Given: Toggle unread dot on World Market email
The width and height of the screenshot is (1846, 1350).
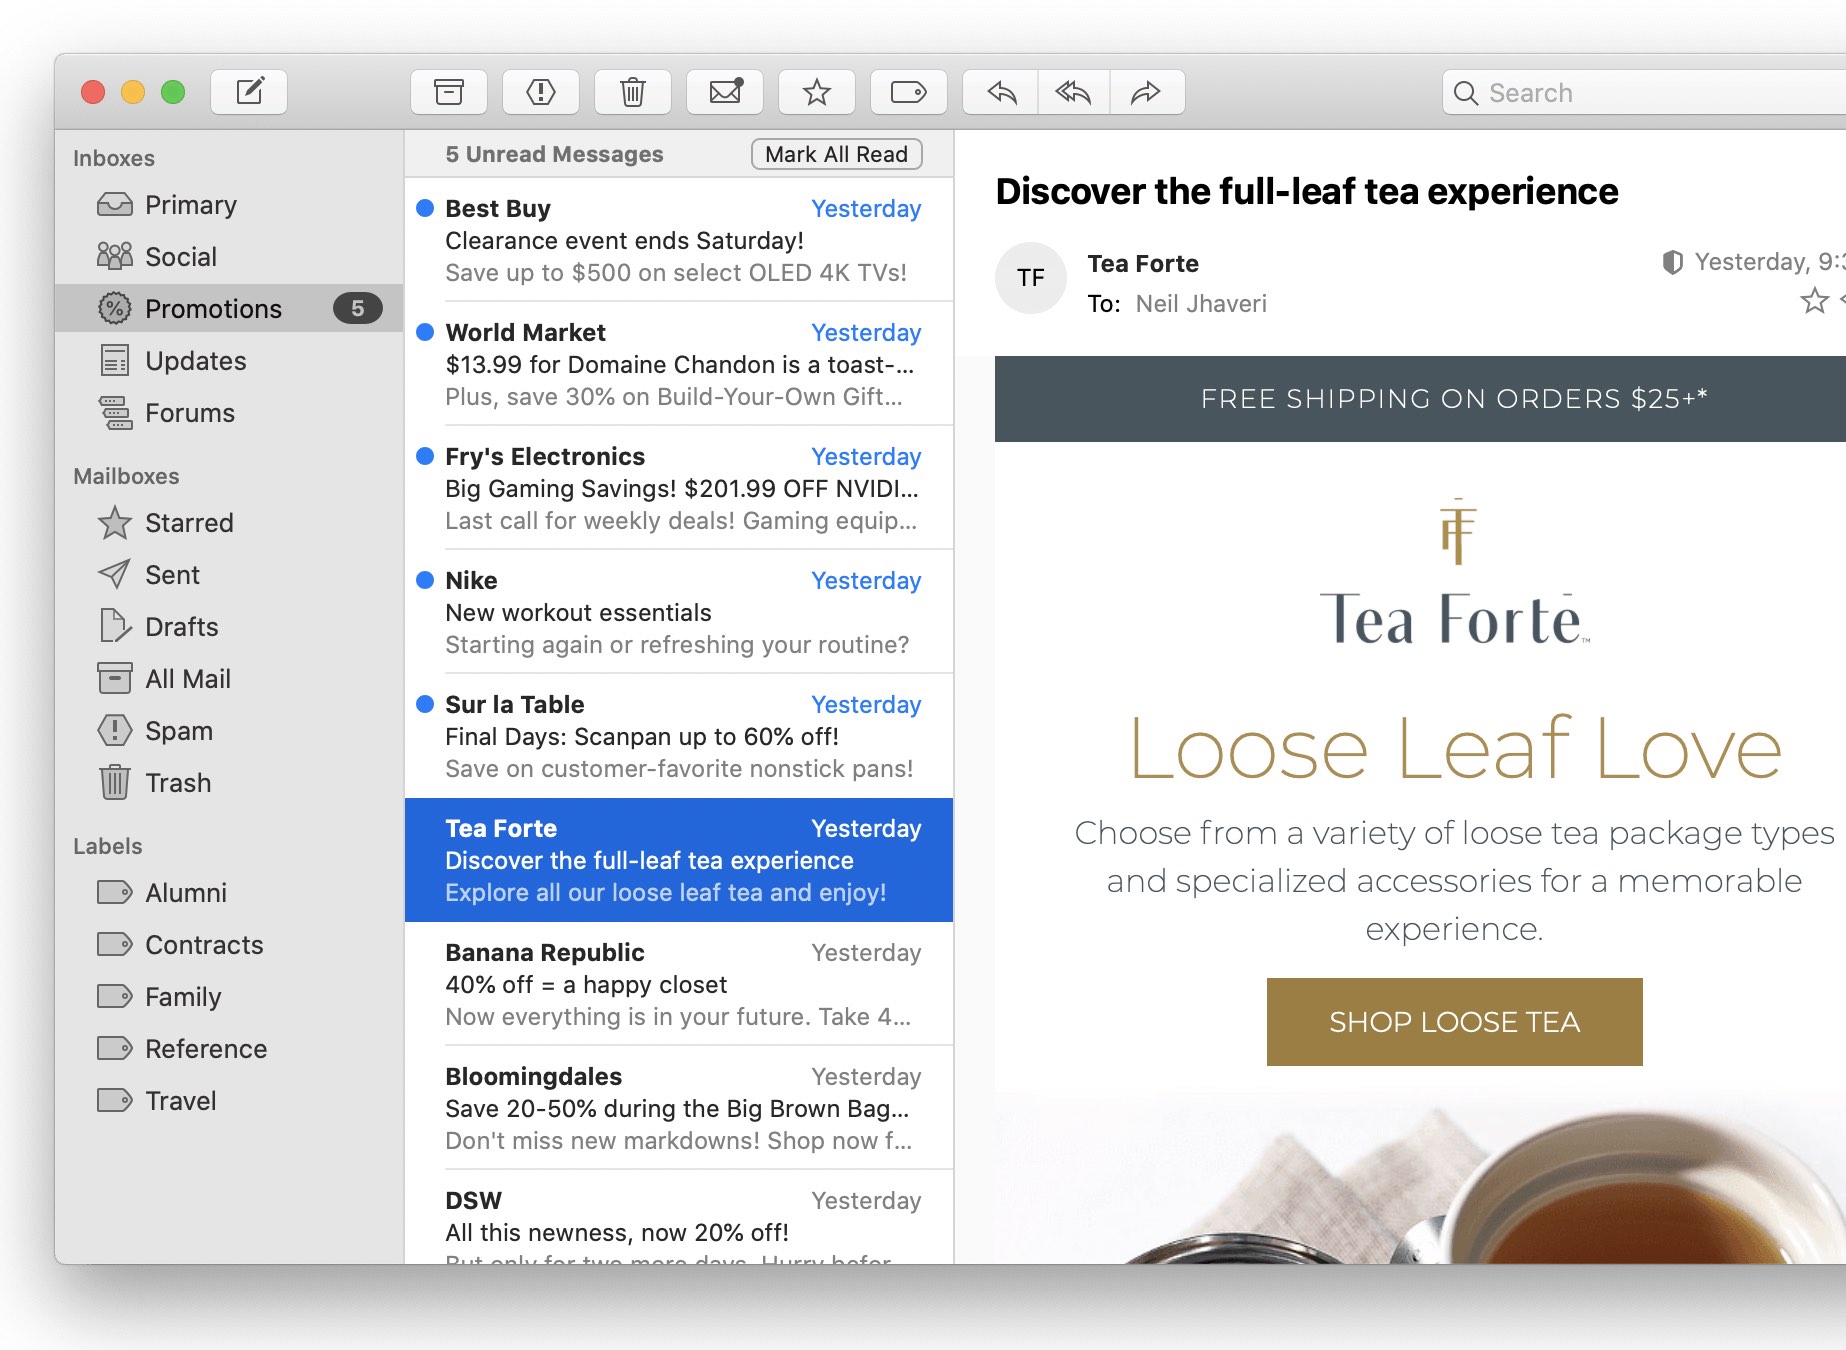Looking at the screenshot, I should point(425,332).
